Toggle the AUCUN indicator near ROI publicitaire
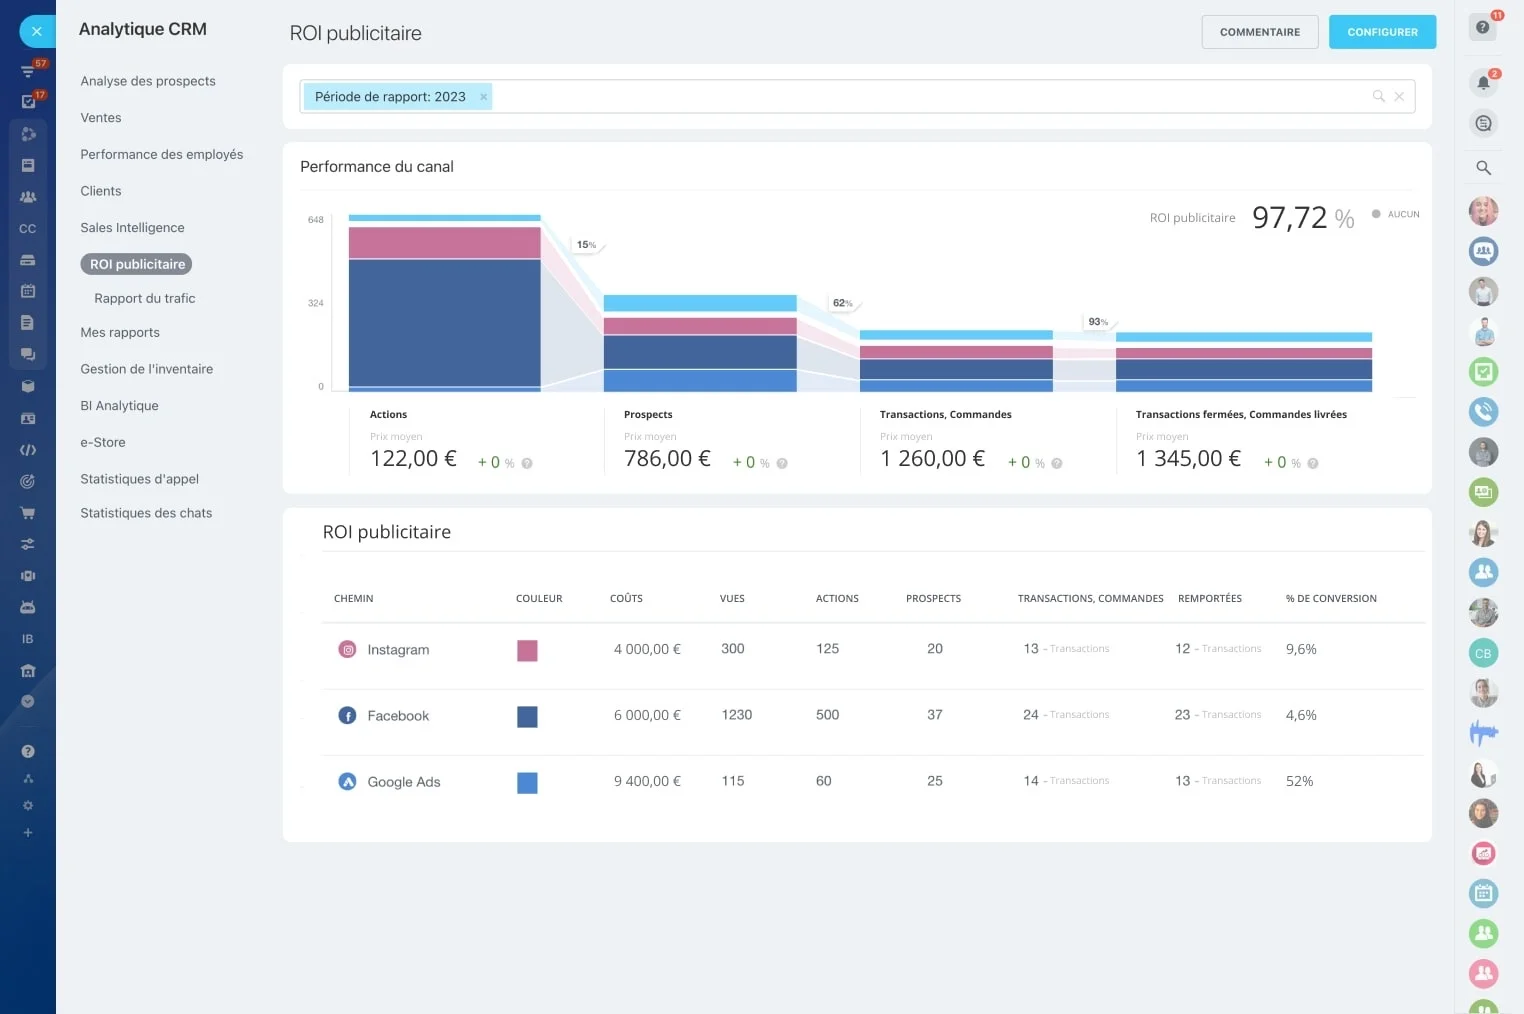 click(1396, 214)
